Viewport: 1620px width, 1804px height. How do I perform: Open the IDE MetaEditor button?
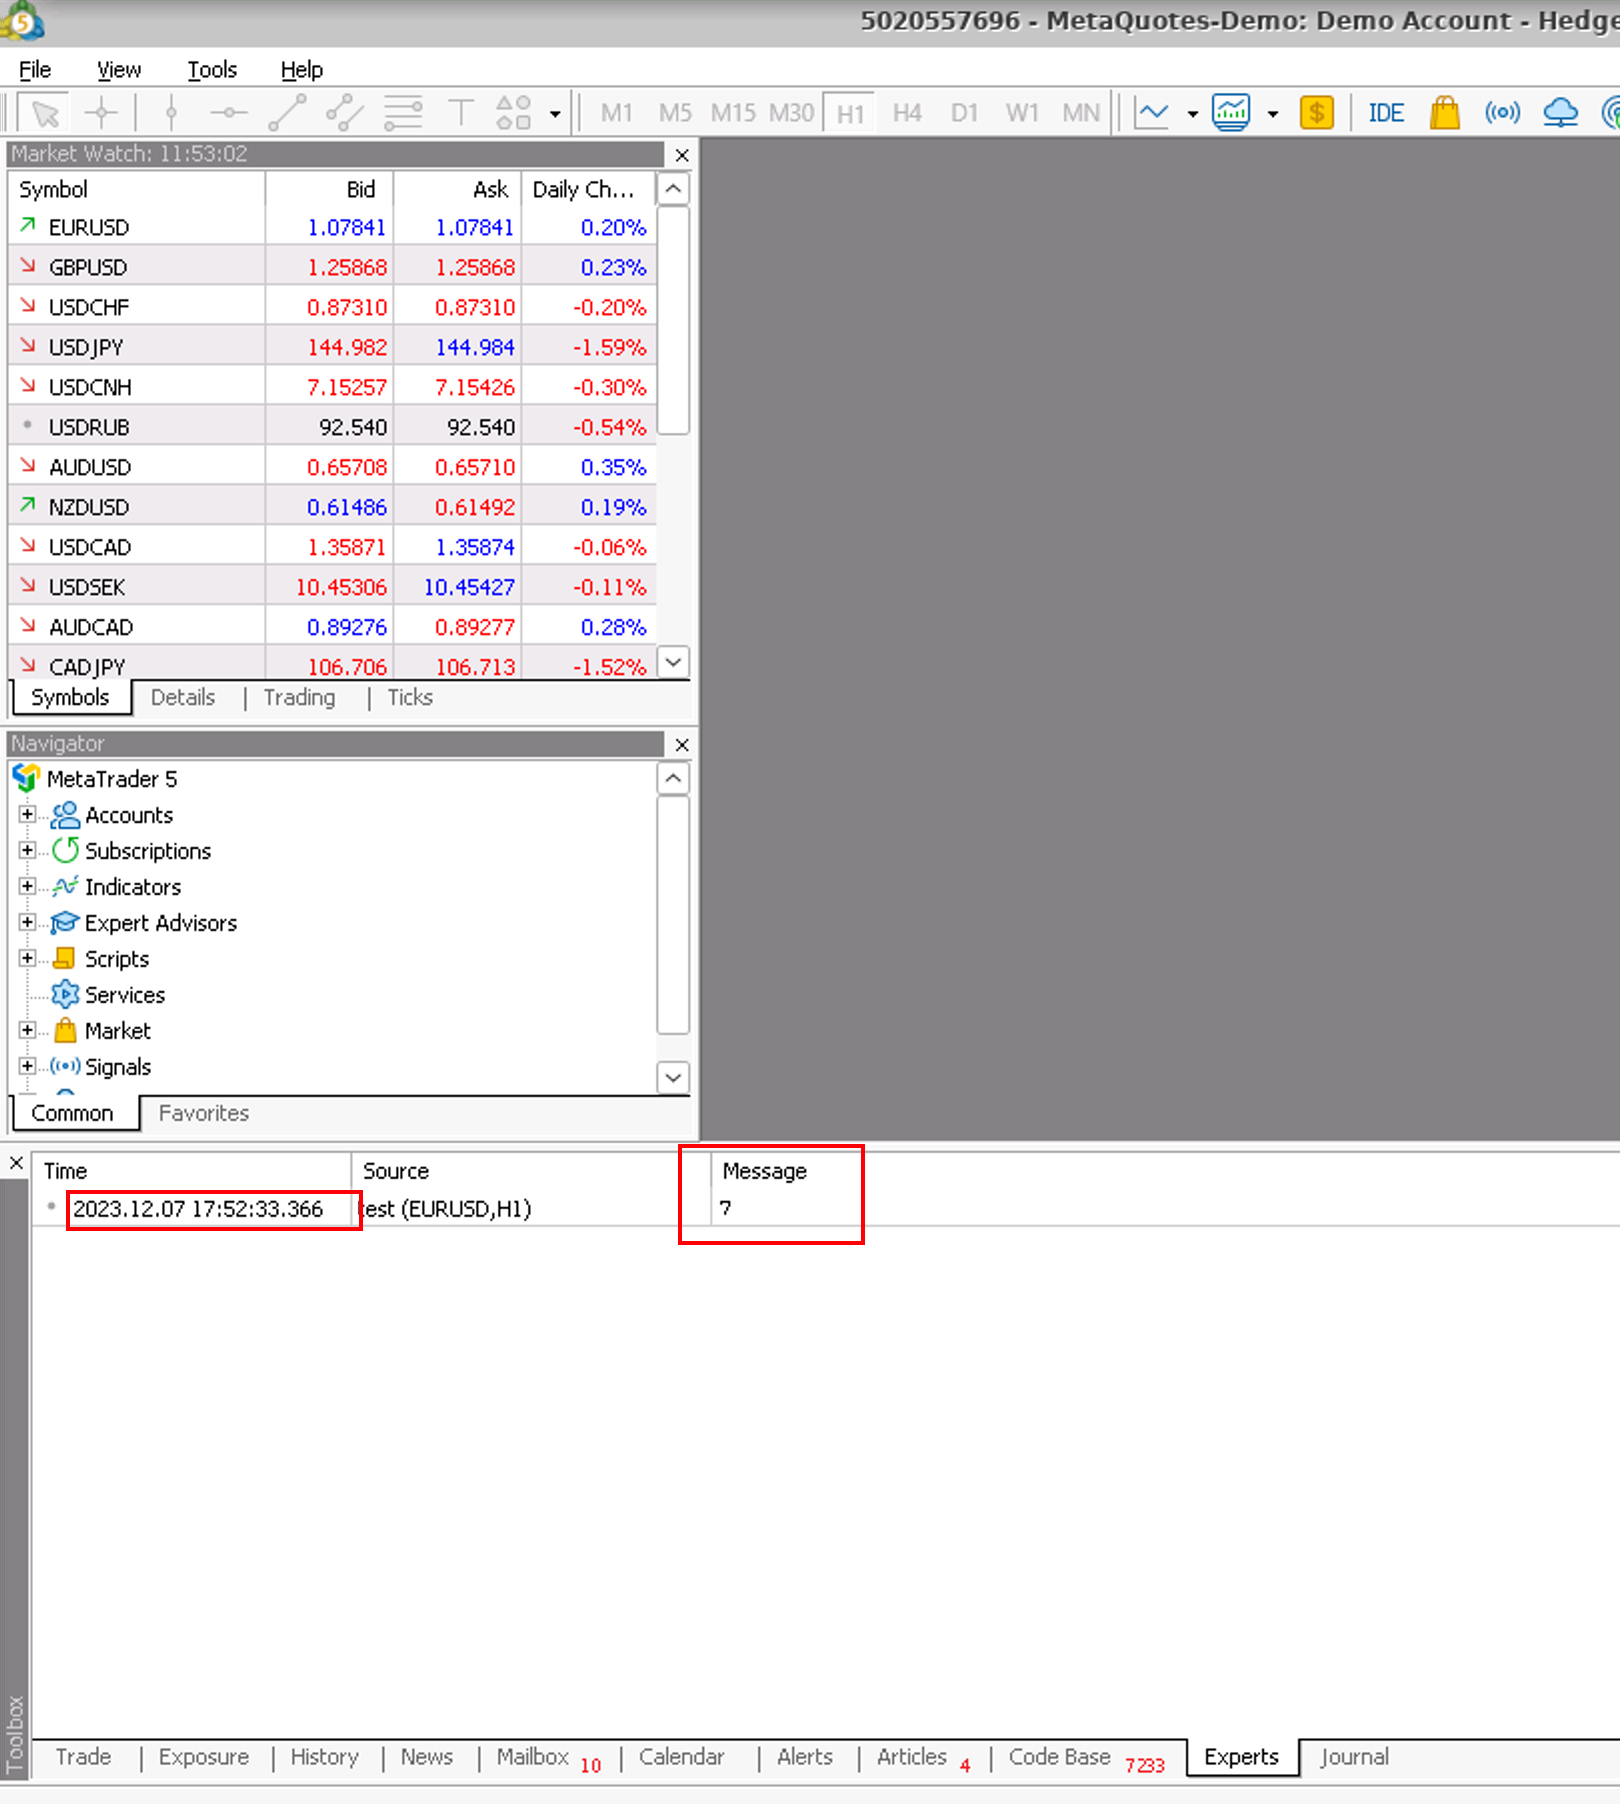click(x=1386, y=113)
